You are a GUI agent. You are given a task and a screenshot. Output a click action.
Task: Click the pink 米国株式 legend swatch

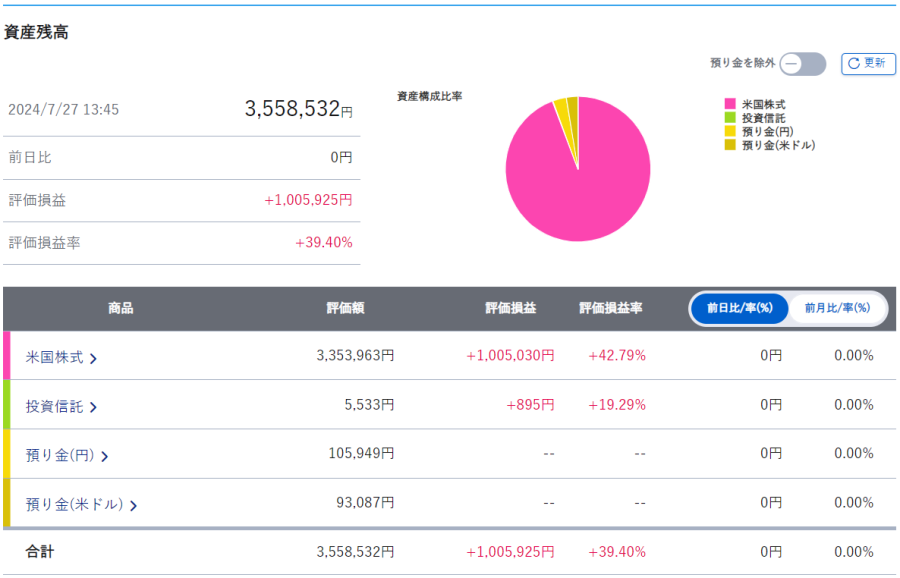click(730, 104)
